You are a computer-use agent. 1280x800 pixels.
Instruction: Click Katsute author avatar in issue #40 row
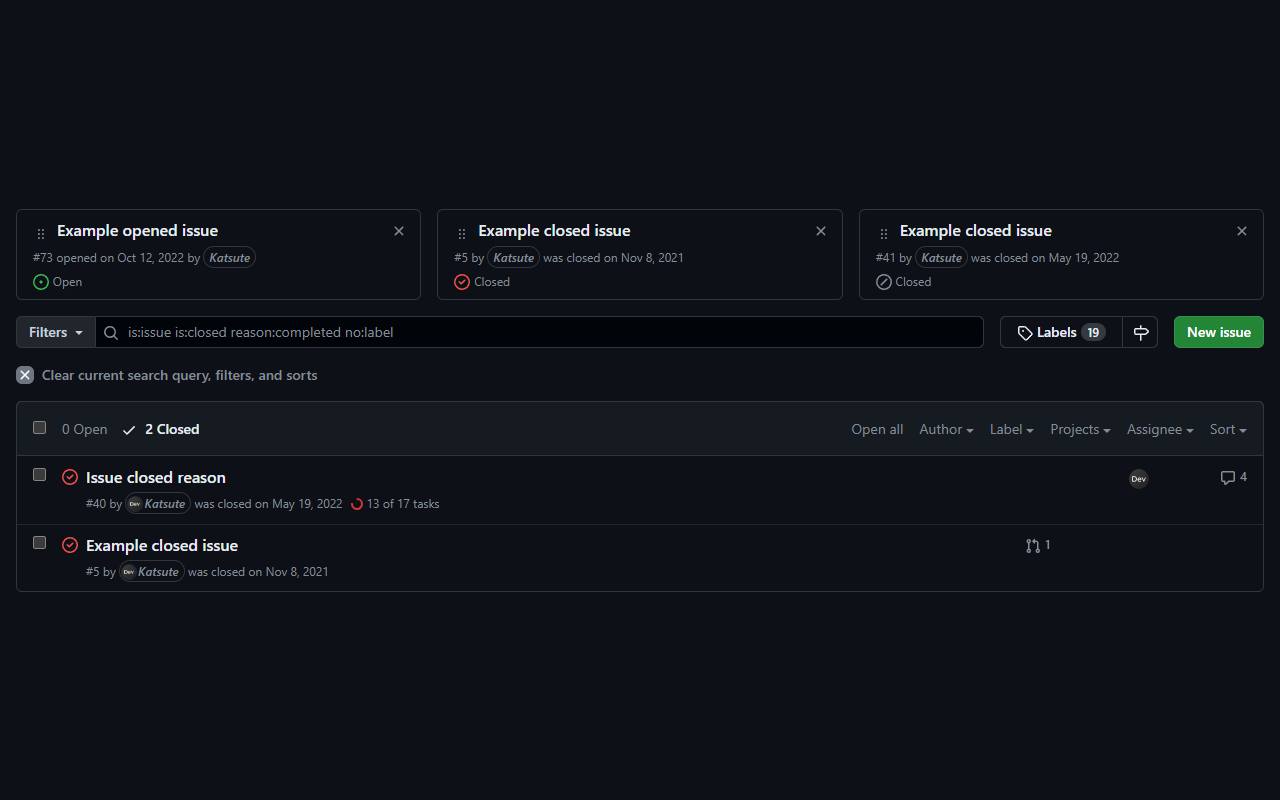[x=135, y=504]
